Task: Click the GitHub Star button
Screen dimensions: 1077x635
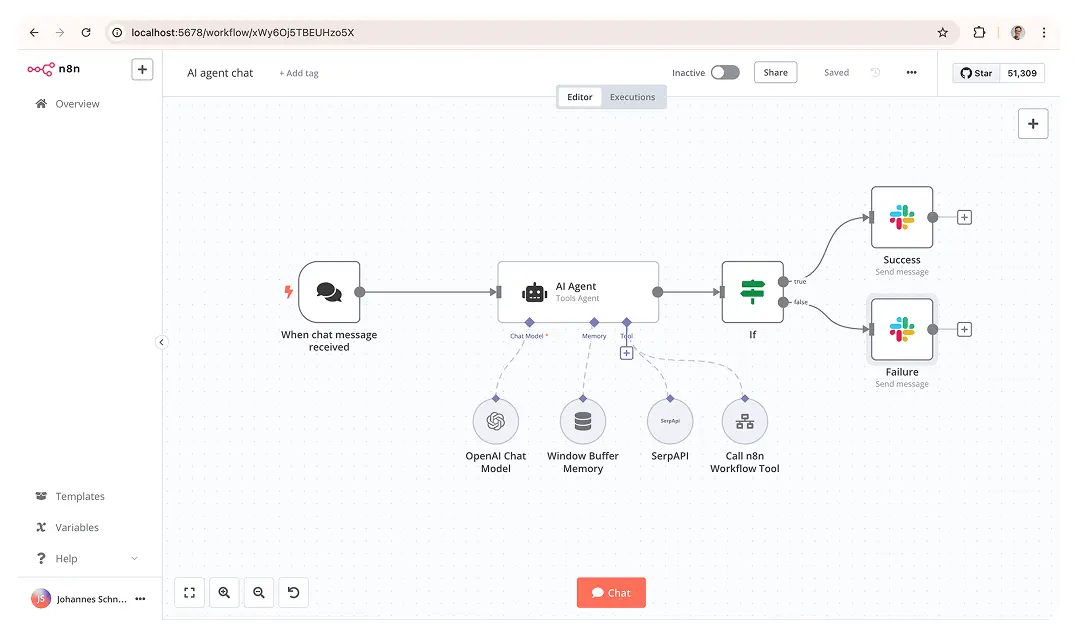Action: (976, 73)
